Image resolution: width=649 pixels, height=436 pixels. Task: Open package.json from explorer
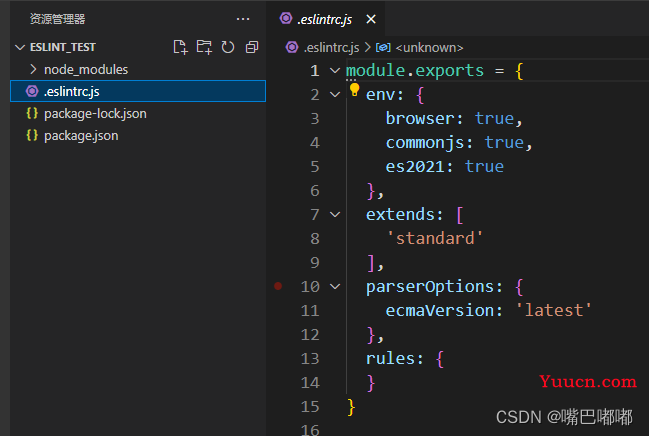(81, 136)
